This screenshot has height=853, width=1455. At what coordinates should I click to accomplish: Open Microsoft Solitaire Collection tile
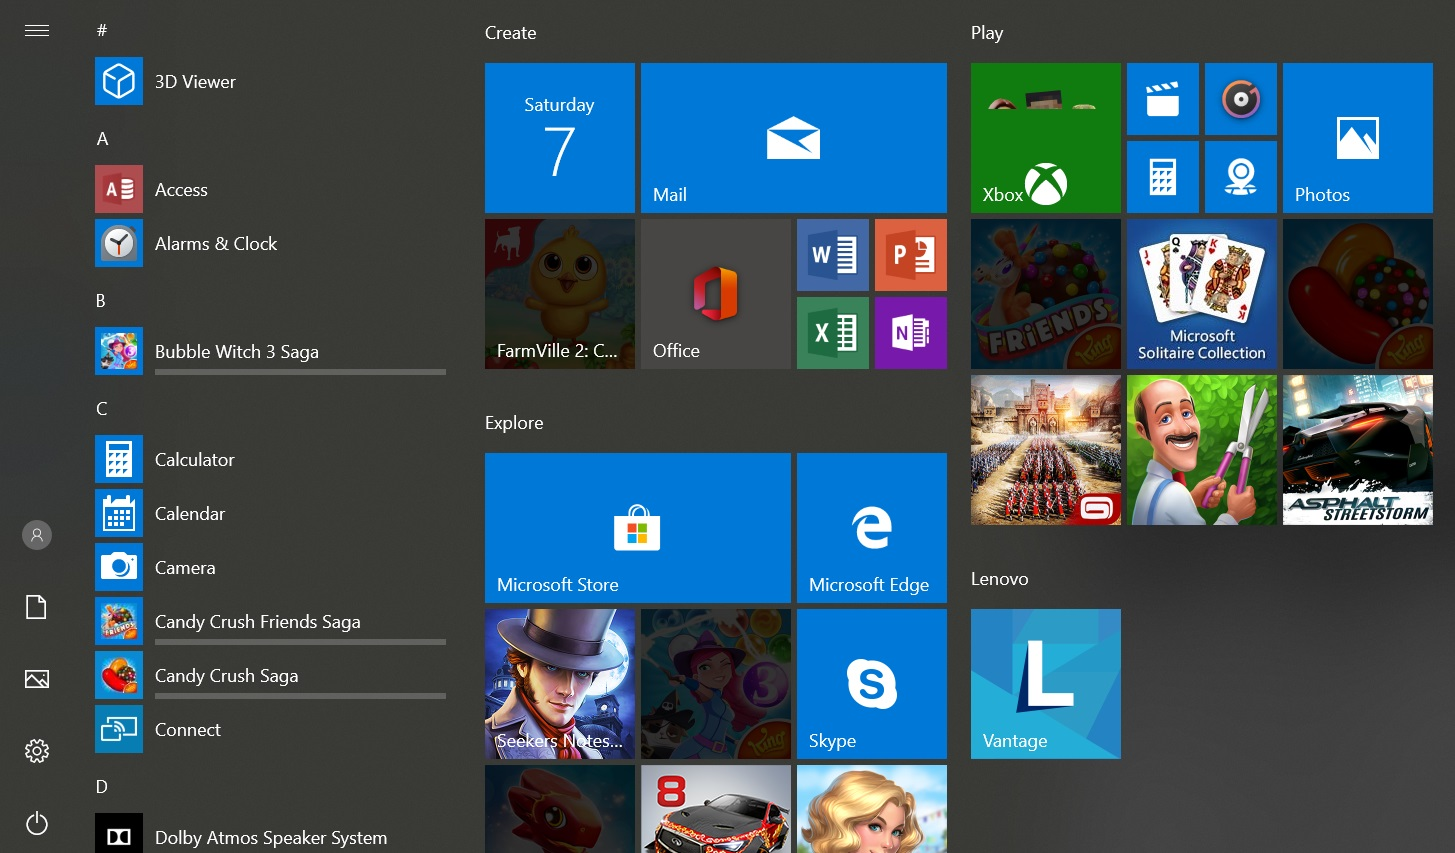coord(1202,294)
